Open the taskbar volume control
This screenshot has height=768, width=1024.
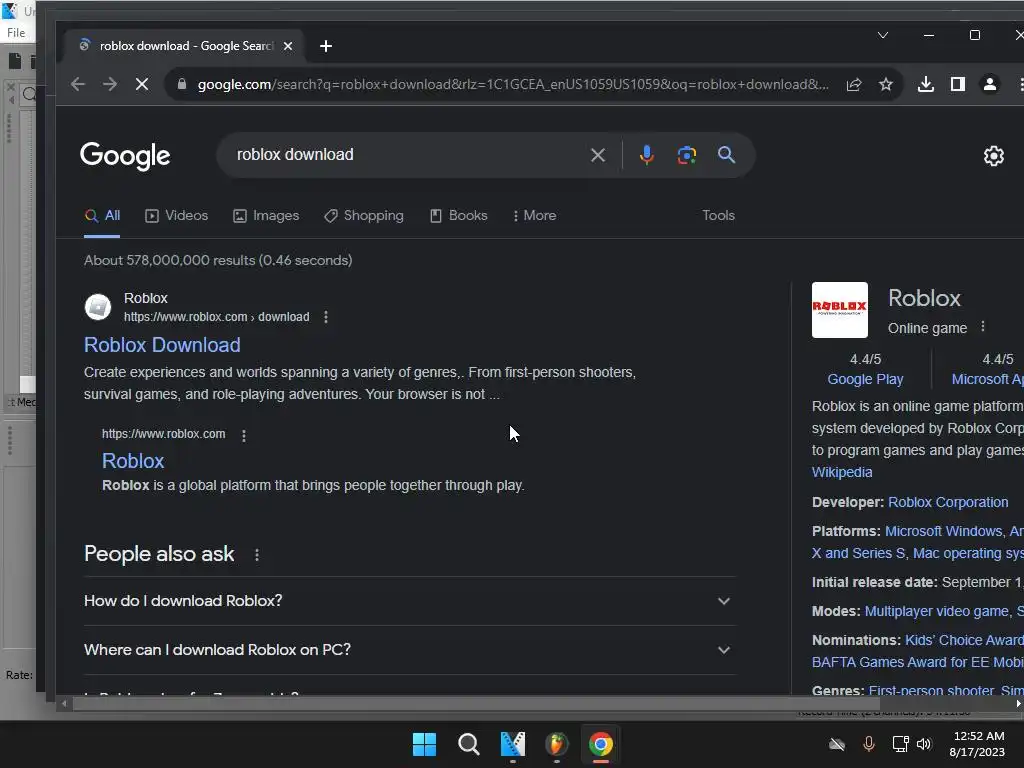click(923, 744)
